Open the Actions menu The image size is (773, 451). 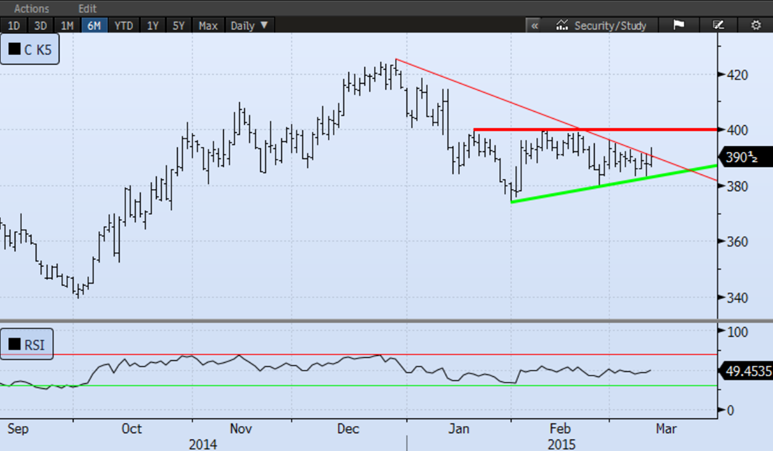[32, 8]
